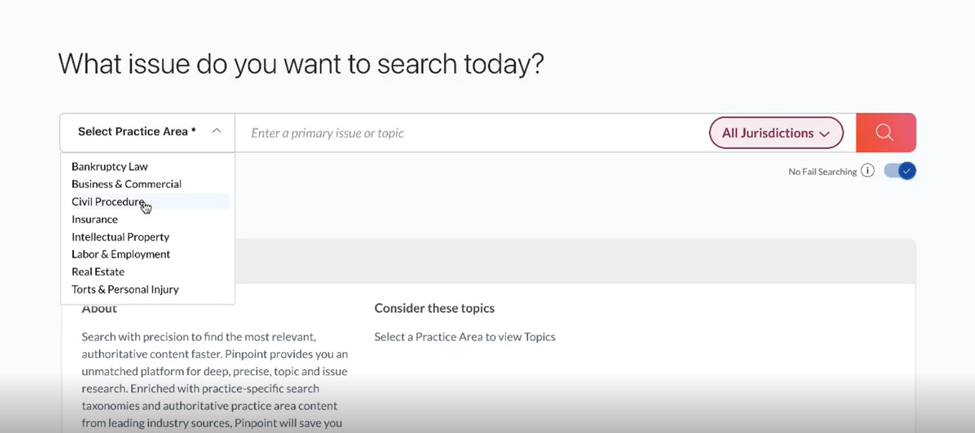Click the red magnifying glass search button

tap(885, 133)
